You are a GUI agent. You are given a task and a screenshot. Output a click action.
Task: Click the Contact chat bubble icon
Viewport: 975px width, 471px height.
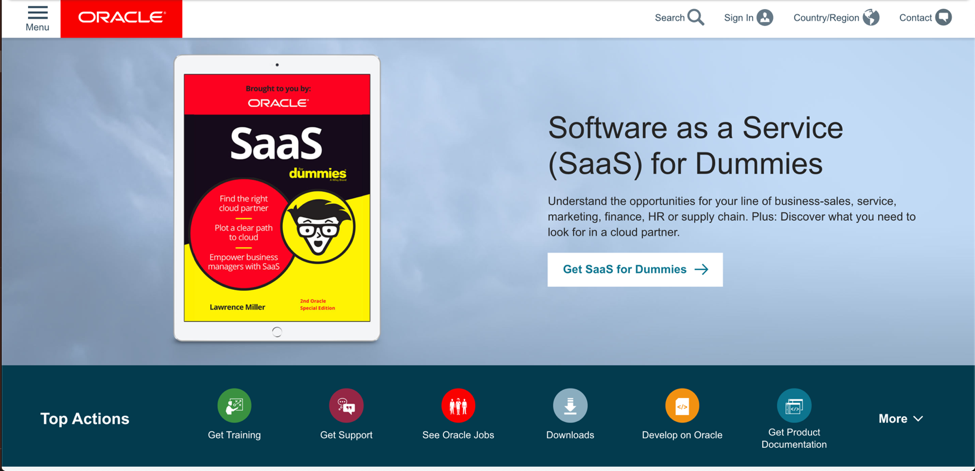coord(944,17)
